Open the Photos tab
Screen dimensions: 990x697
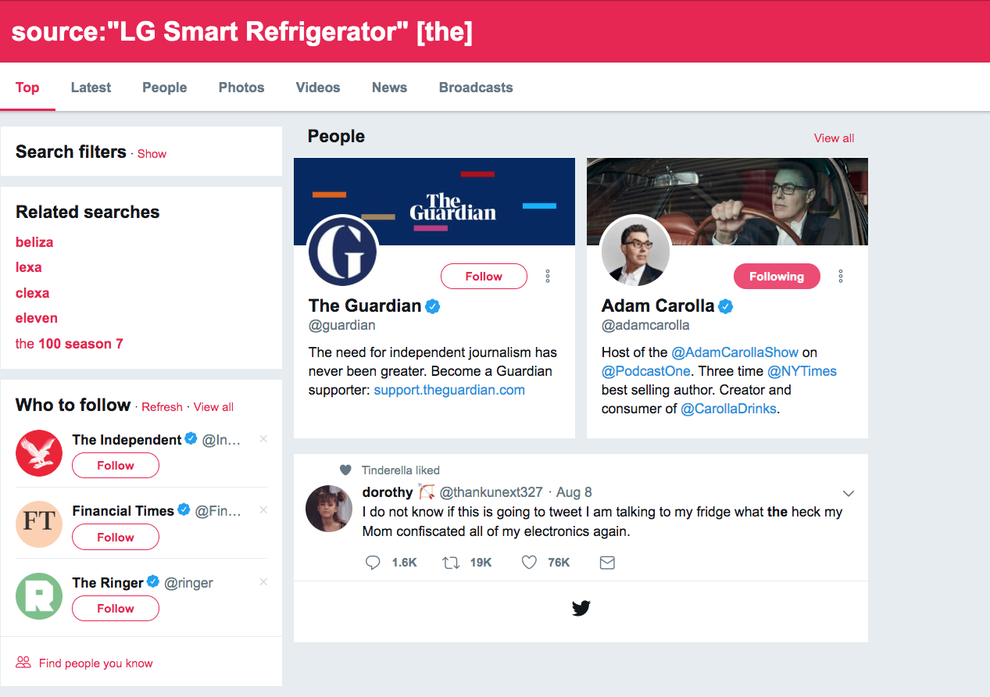(241, 87)
